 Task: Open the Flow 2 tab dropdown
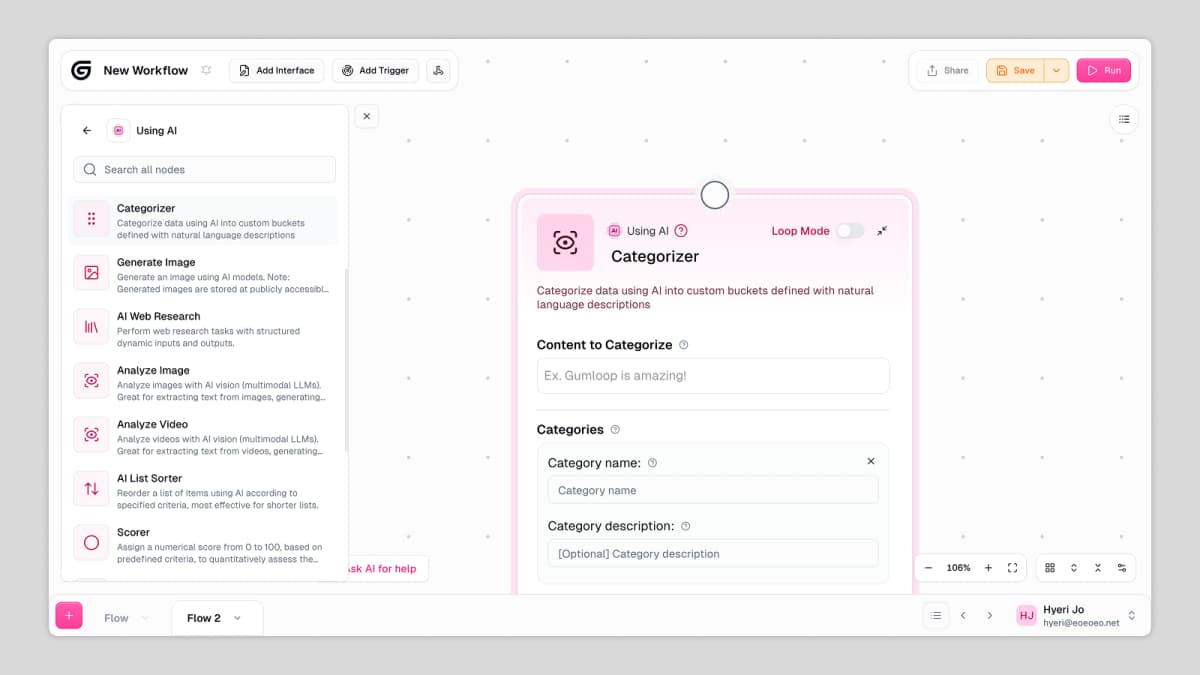[x=237, y=618]
